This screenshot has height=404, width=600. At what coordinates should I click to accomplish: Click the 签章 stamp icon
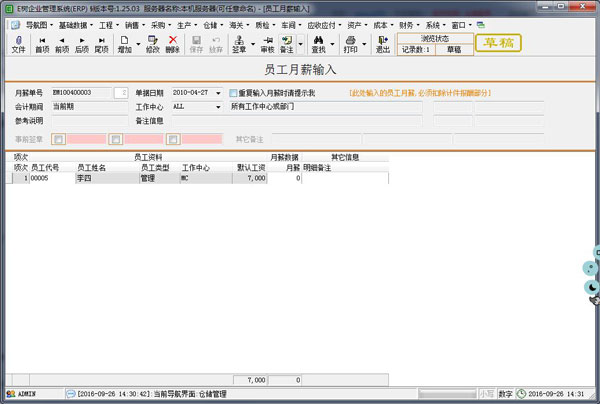click(x=239, y=40)
